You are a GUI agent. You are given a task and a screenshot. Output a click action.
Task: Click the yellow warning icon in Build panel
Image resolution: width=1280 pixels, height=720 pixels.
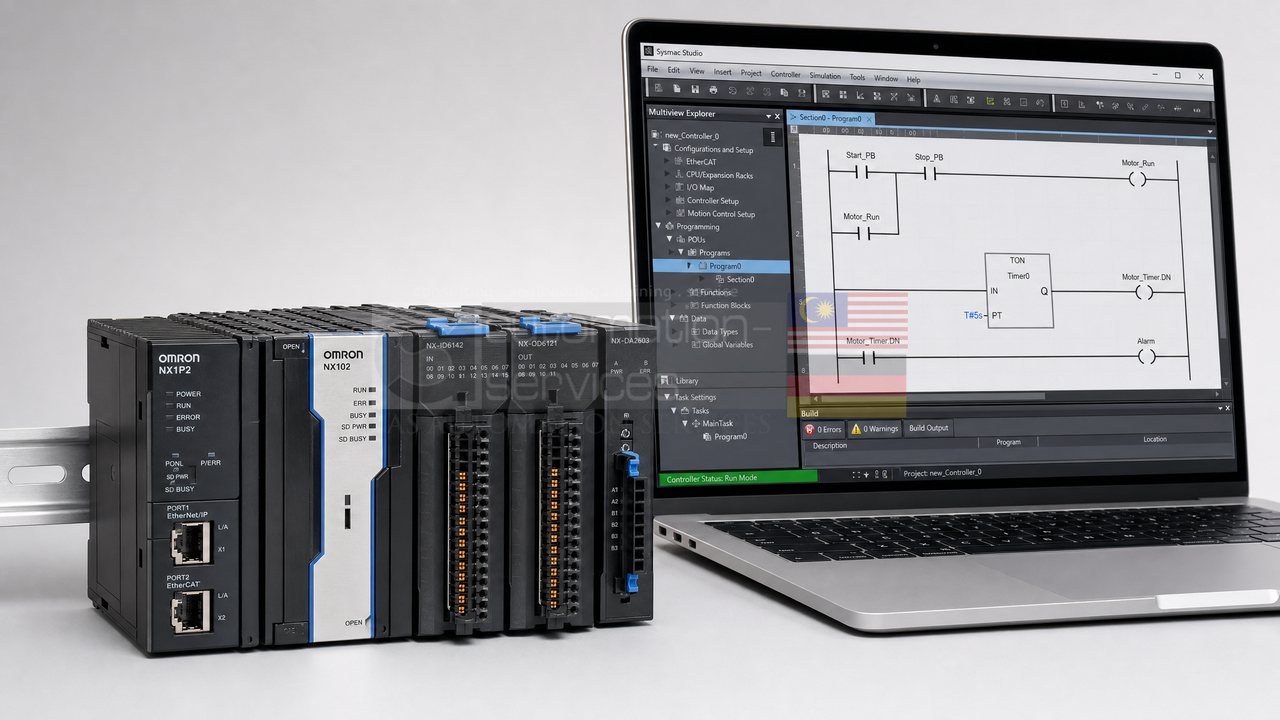click(855, 429)
